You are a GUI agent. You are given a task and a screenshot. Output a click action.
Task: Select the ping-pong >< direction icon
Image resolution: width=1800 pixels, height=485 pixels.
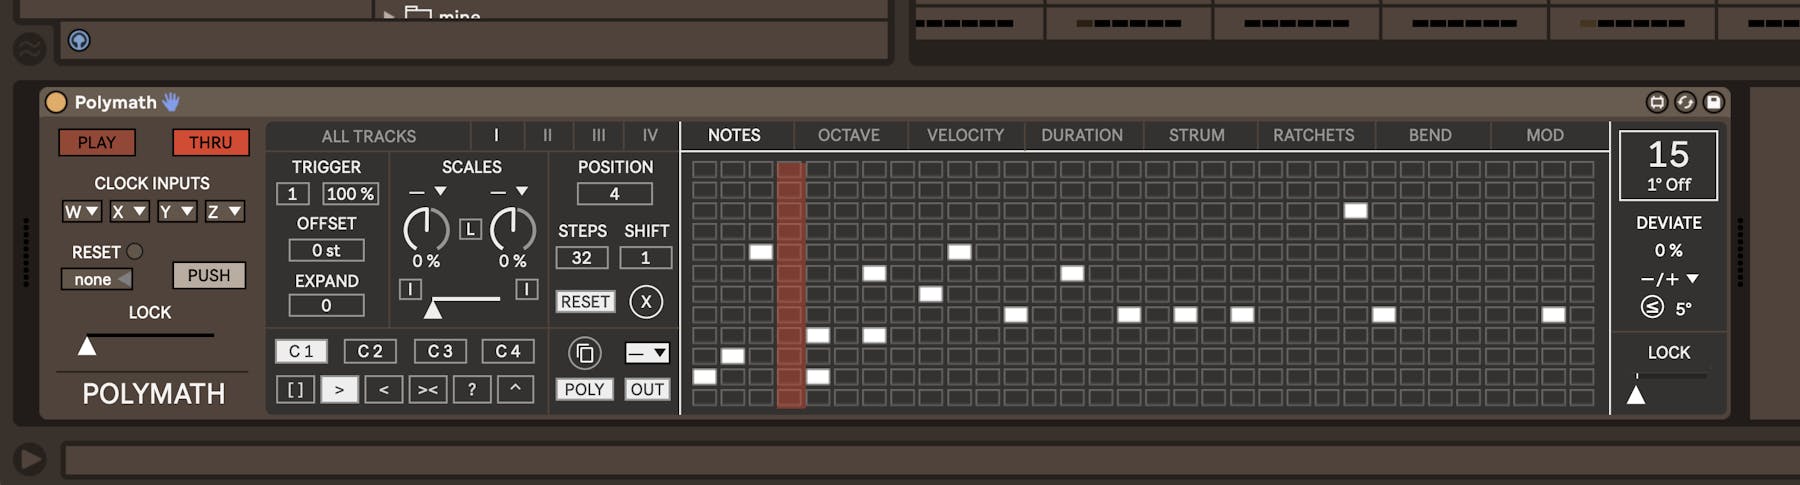427,389
